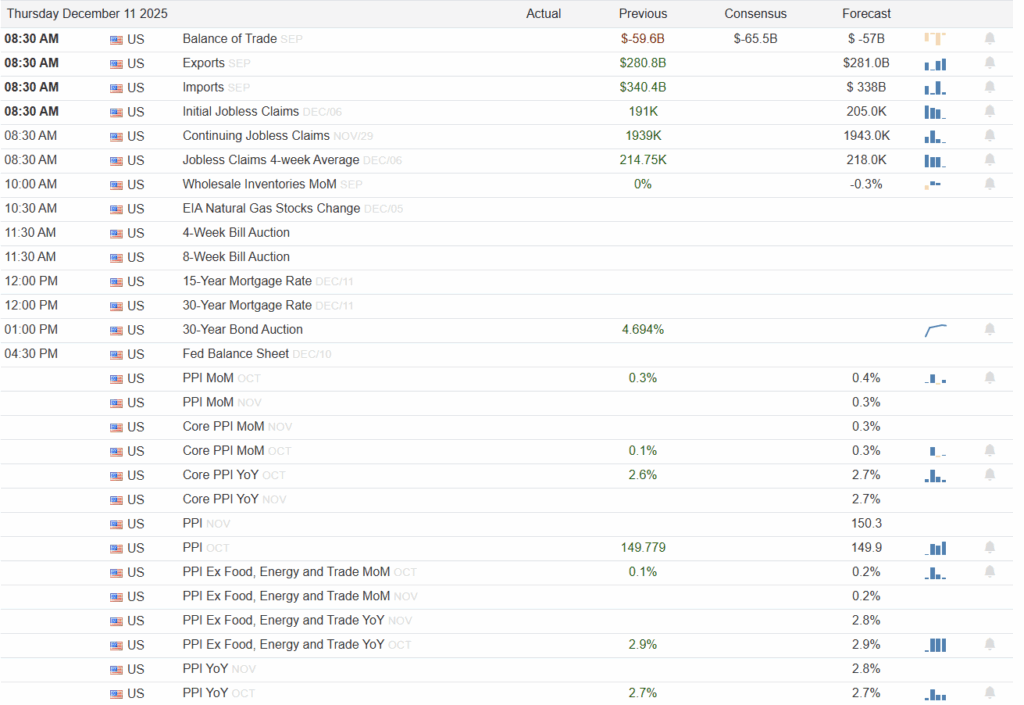Select the Imports chart icon
Screen dimensions: 1024x705
(935, 87)
